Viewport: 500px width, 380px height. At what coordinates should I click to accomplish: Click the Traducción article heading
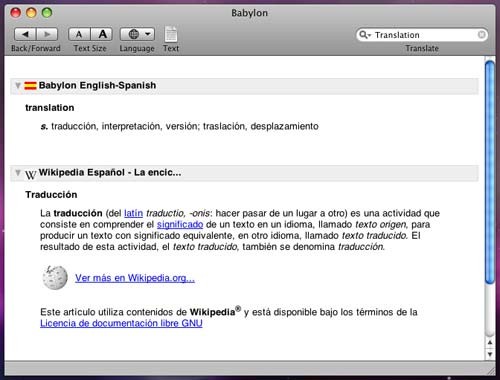point(51,195)
